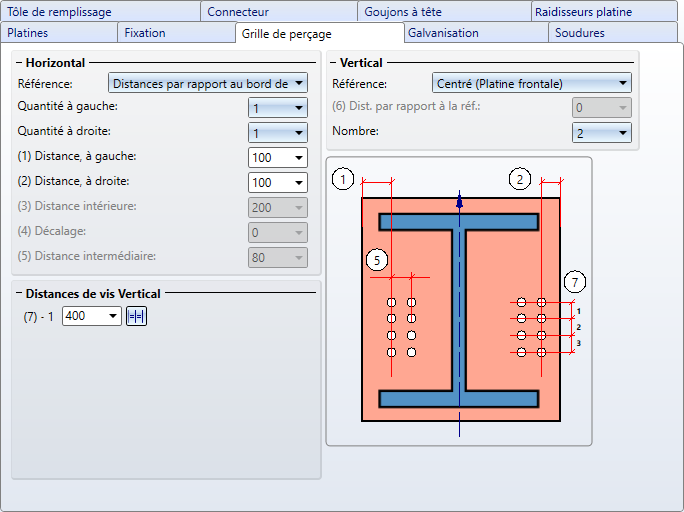Open the Distance à gauche dropdown arrow
The width and height of the screenshot is (684, 512).
(299, 158)
